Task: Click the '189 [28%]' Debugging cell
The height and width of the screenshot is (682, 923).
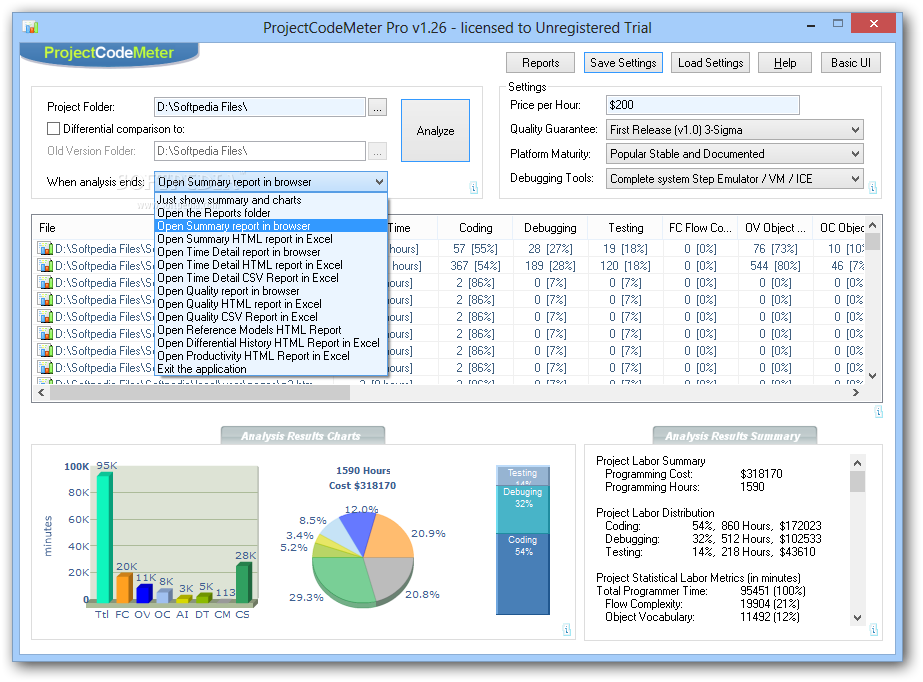Action: (x=550, y=266)
